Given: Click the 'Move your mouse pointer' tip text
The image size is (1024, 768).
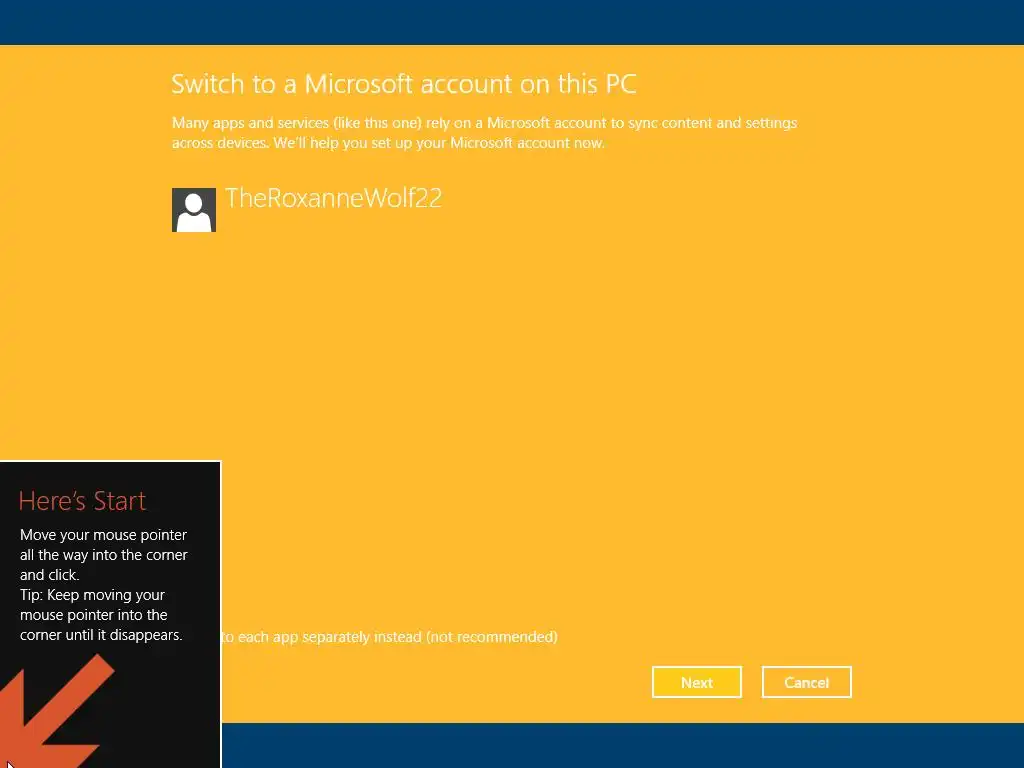Looking at the screenshot, I should click(x=103, y=584).
